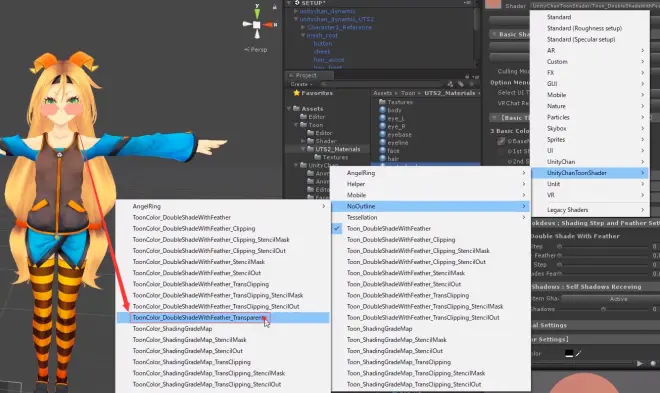The height and width of the screenshot is (393, 660).
Task: Pick color with the eyedropper icon
Action: (x=579, y=353)
